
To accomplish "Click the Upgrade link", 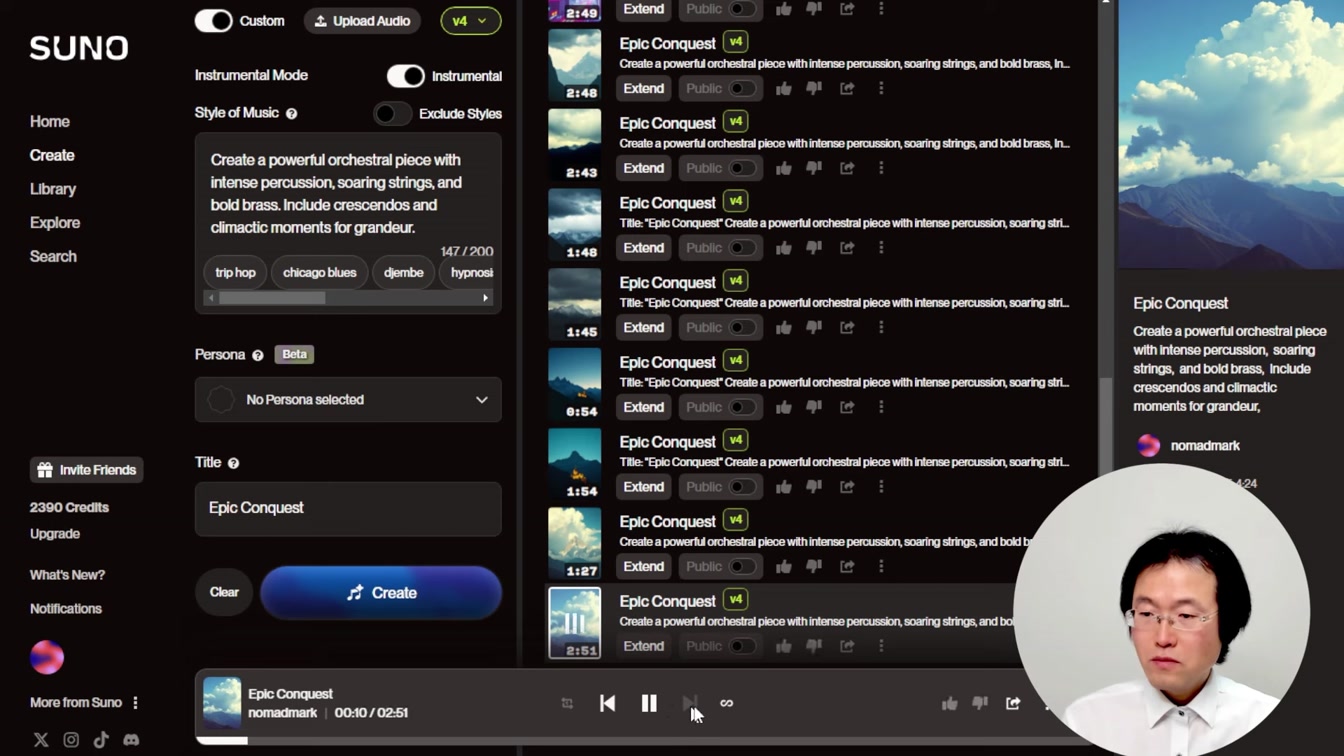I will (55, 534).
